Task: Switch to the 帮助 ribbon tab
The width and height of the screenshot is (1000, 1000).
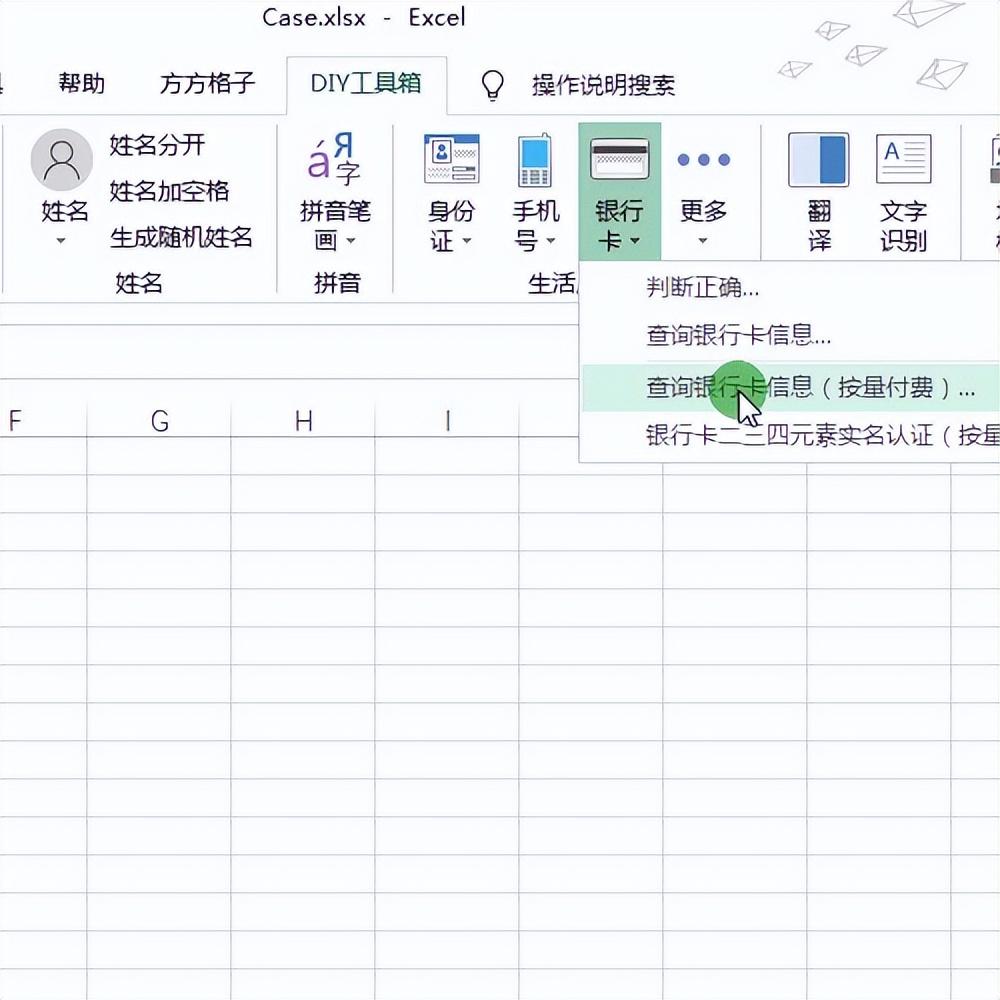Action: (x=82, y=84)
